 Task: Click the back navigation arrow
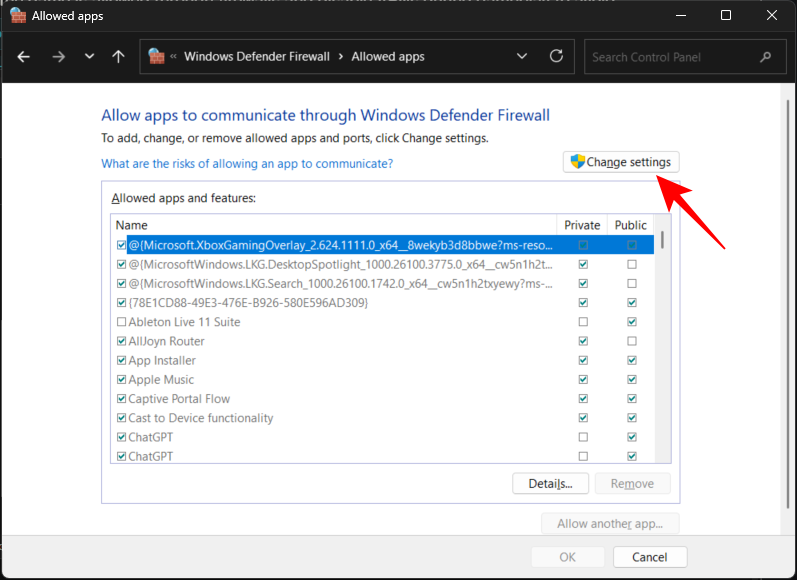(24, 57)
